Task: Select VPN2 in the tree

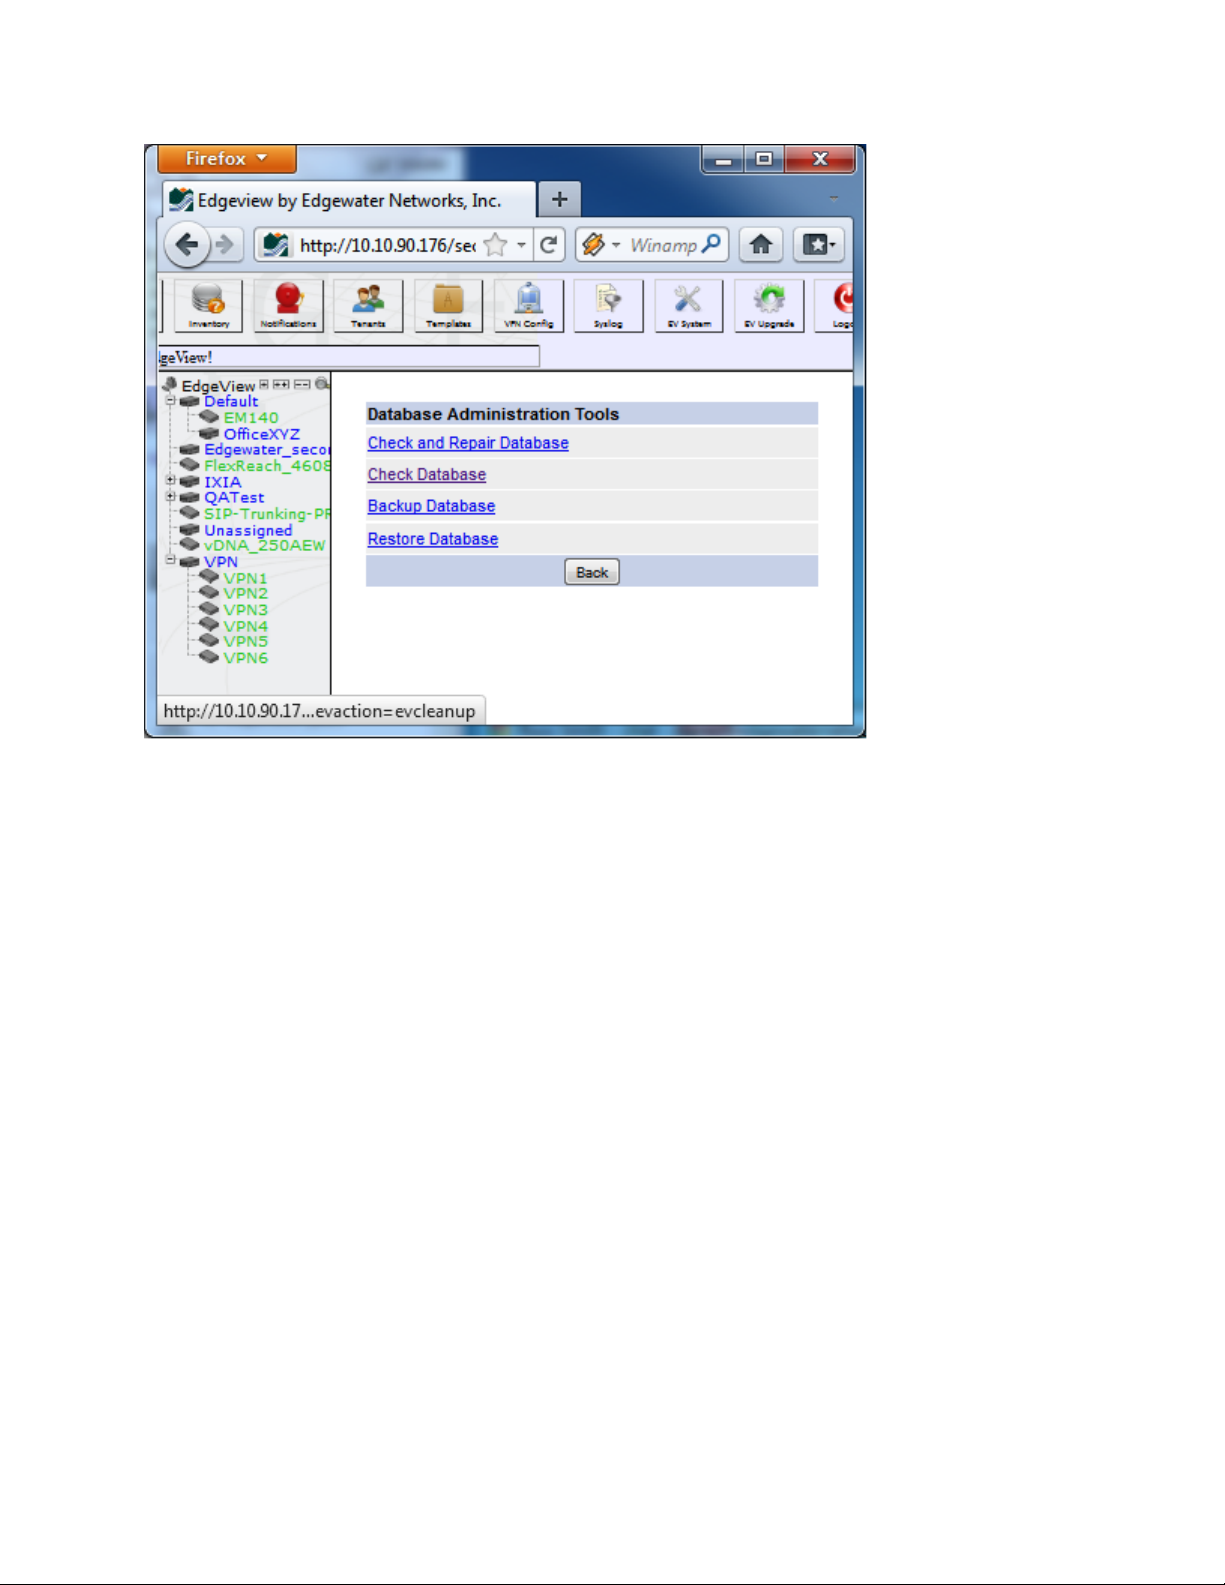Action: 246,593
